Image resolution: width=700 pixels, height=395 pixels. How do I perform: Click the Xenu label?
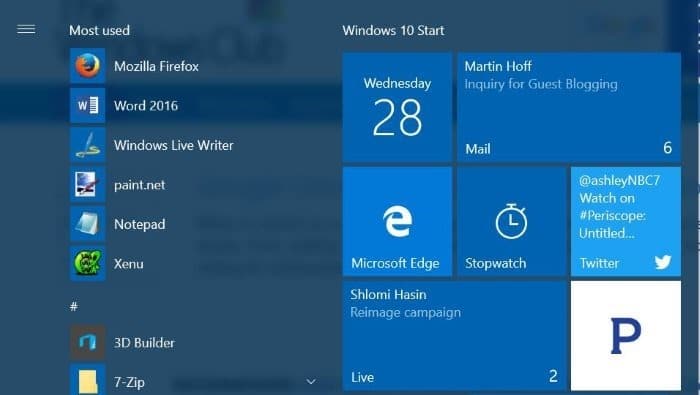tap(129, 264)
